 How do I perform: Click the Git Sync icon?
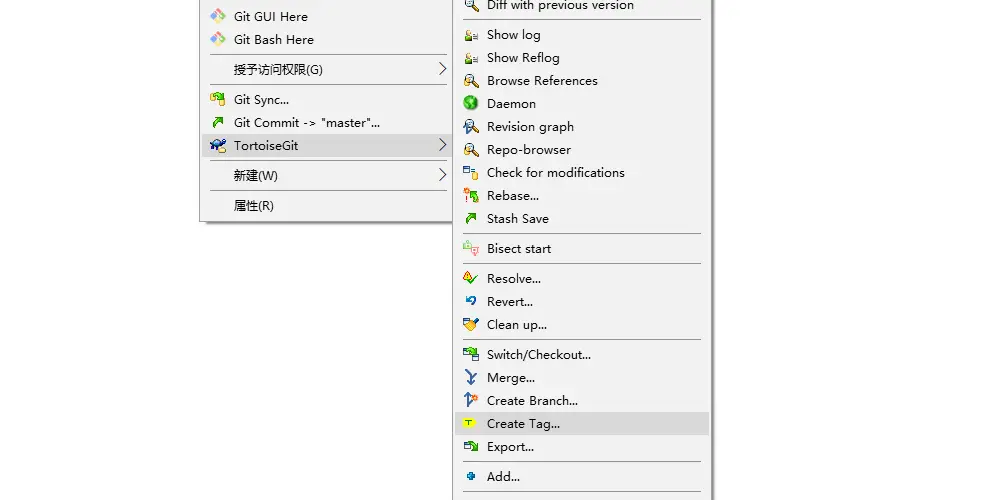[218, 99]
